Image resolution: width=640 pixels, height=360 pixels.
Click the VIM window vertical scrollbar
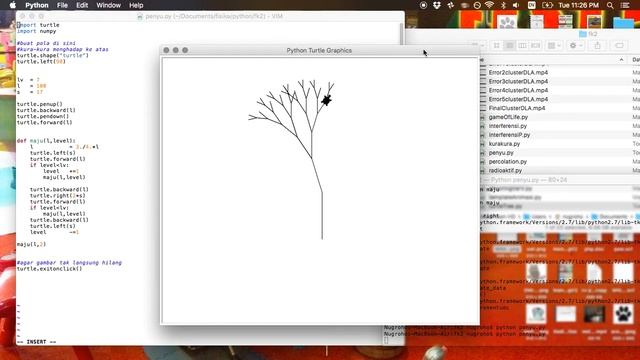(x=402, y=33)
